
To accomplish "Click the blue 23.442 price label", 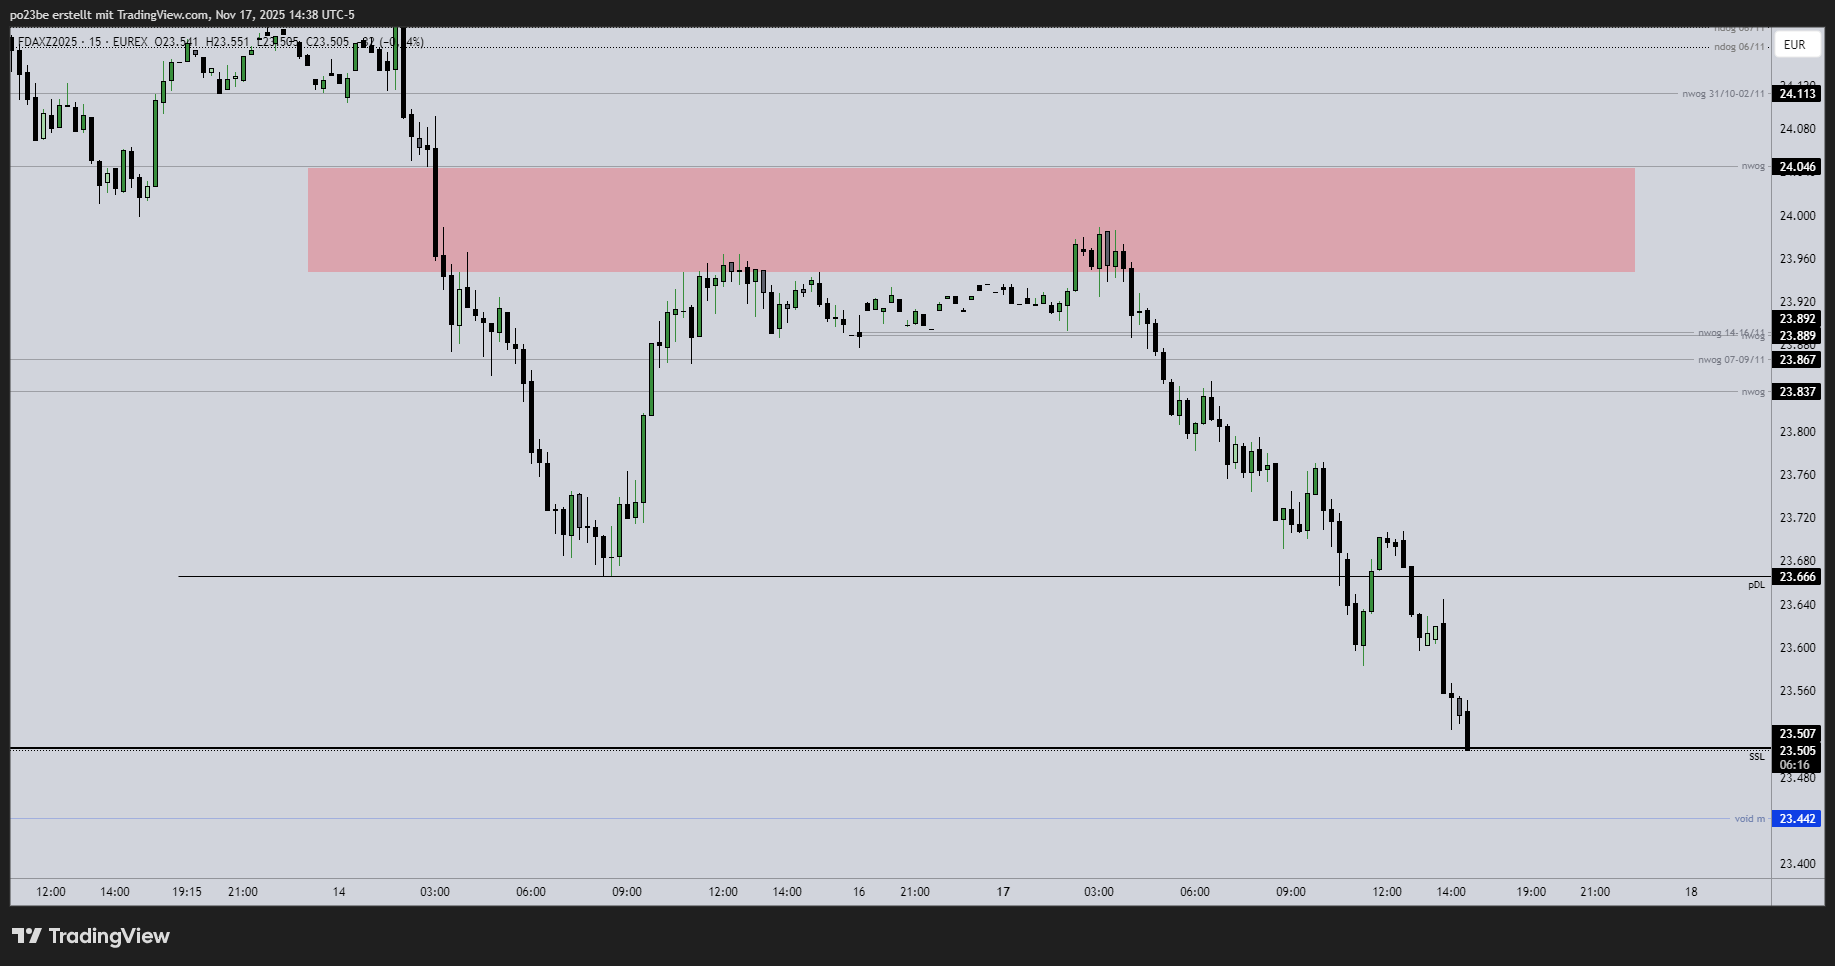I will click(1797, 819).
